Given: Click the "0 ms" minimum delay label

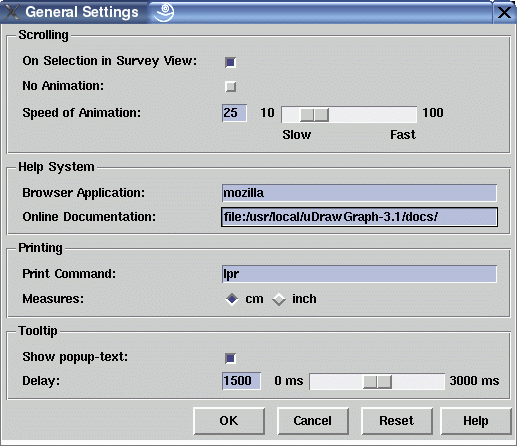Looking at the screenshot, I should (289, 381).
